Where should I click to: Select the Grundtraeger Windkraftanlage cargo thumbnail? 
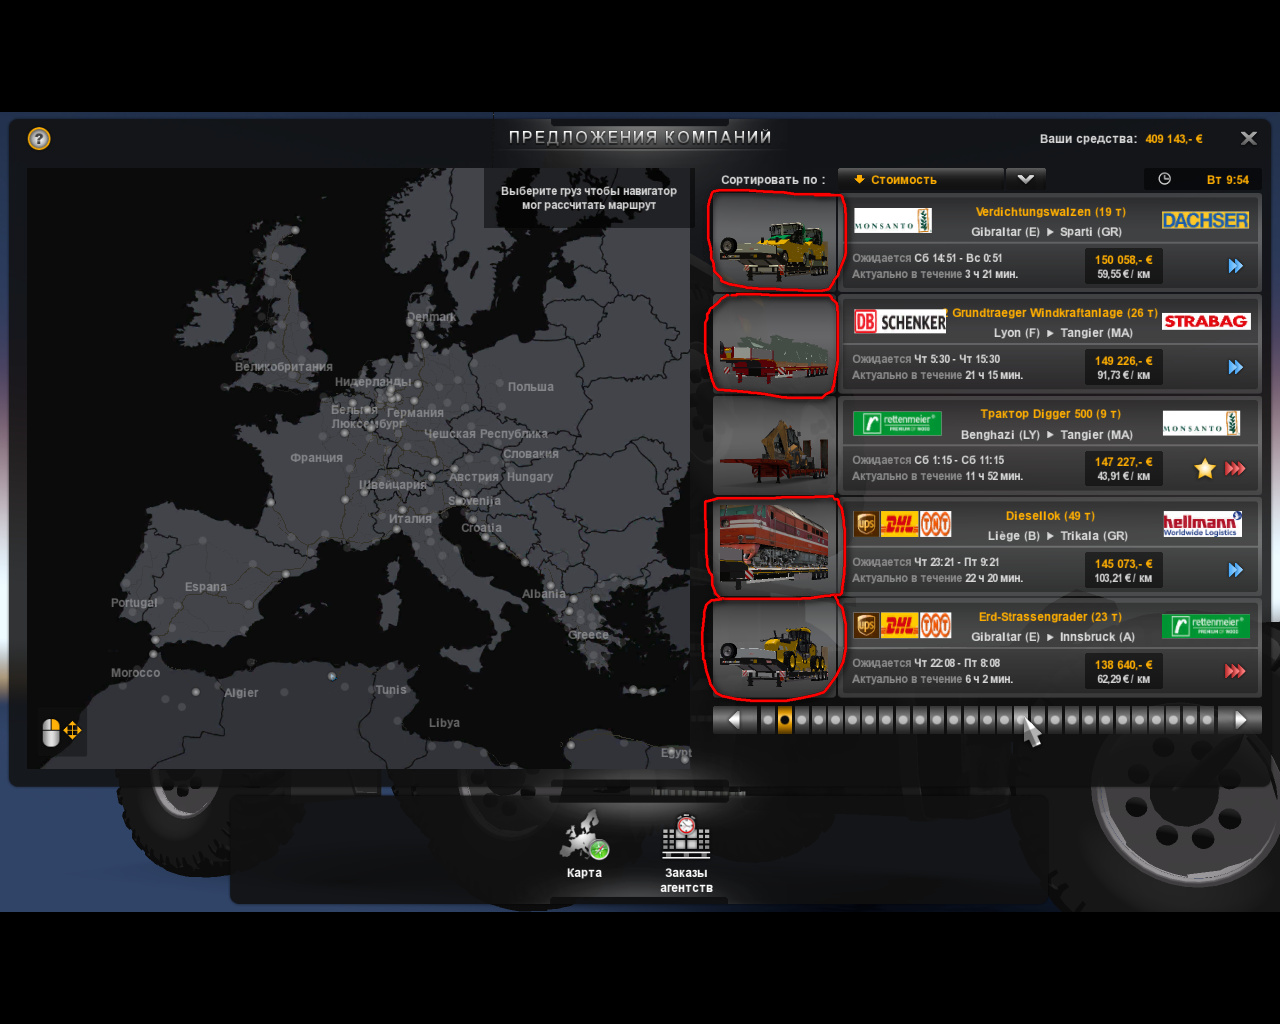775,343
